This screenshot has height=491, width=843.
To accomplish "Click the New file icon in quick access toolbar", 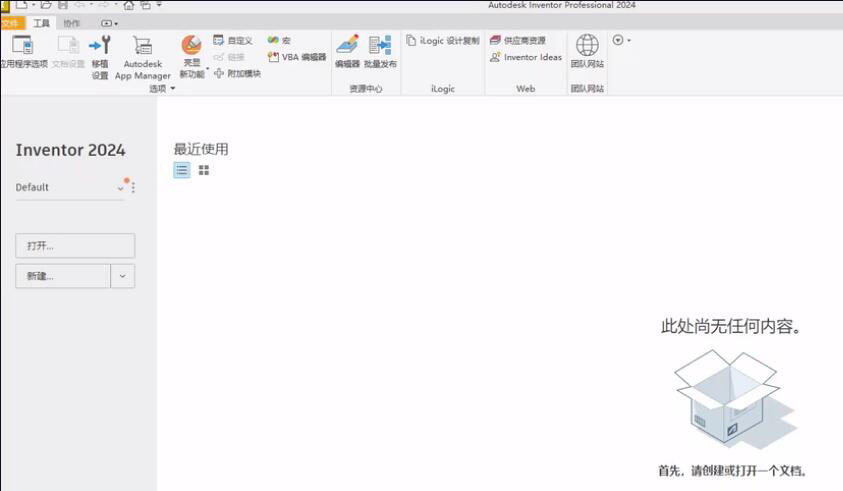I will click(22, 5).
